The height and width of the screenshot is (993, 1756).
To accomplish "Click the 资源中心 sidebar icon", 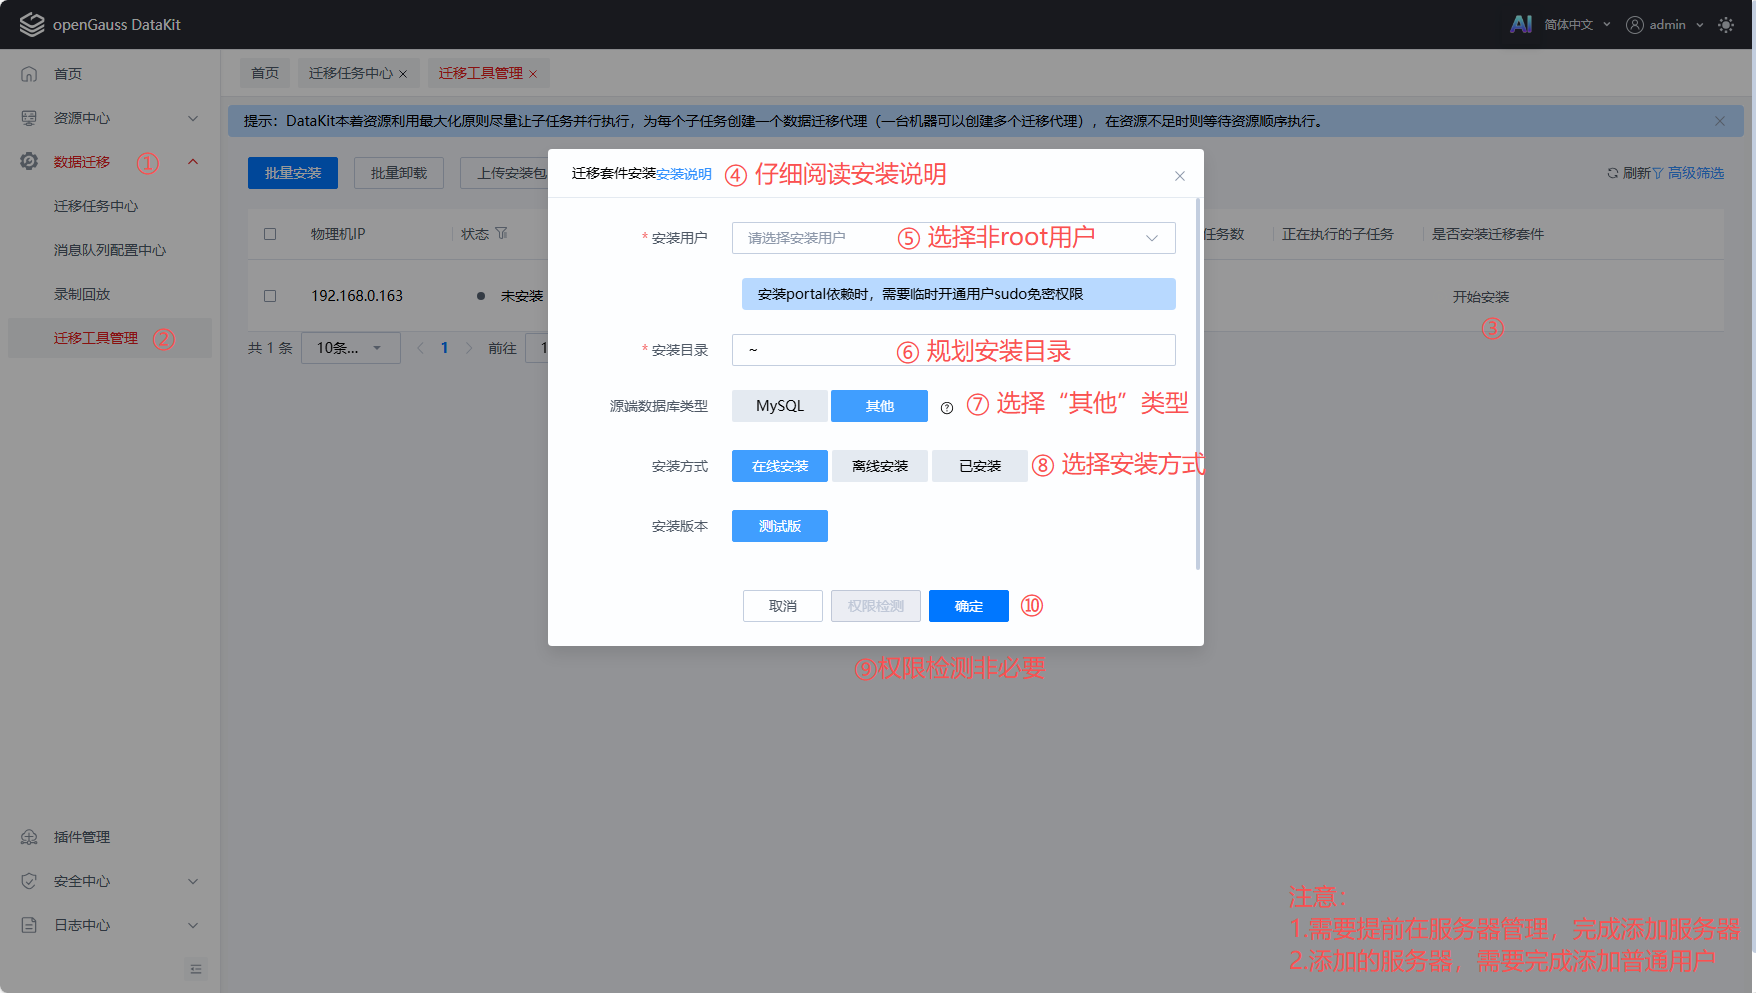I will tap(29, 118).
